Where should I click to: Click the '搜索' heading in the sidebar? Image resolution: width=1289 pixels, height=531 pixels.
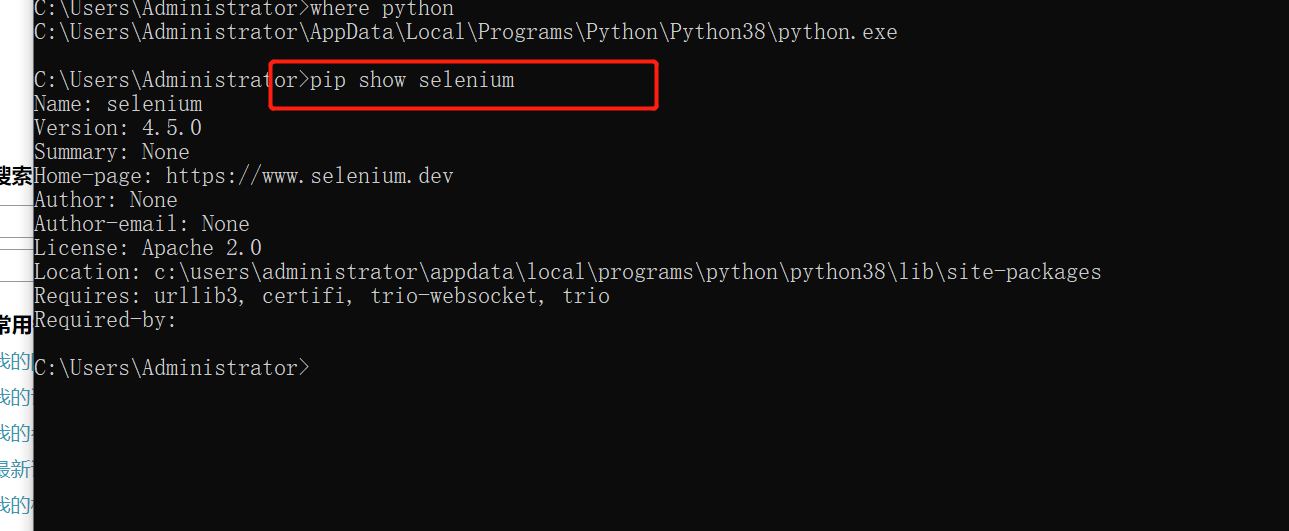pos(16,177)
